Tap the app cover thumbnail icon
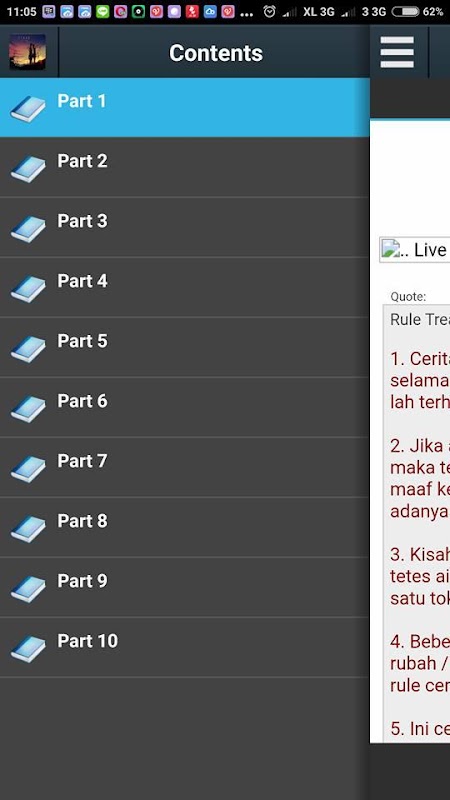The image size is (450, 800). coord(28,52)
